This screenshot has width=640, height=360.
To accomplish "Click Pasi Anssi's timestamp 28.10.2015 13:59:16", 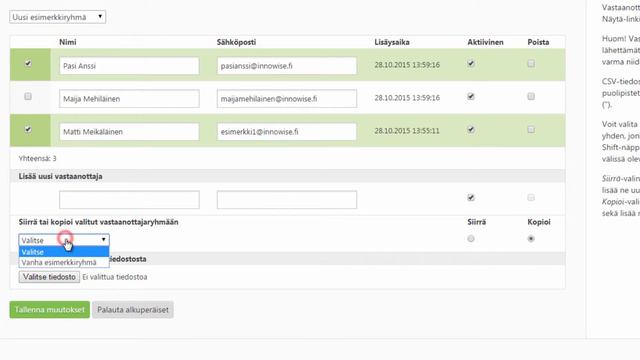I will point(407,65).
